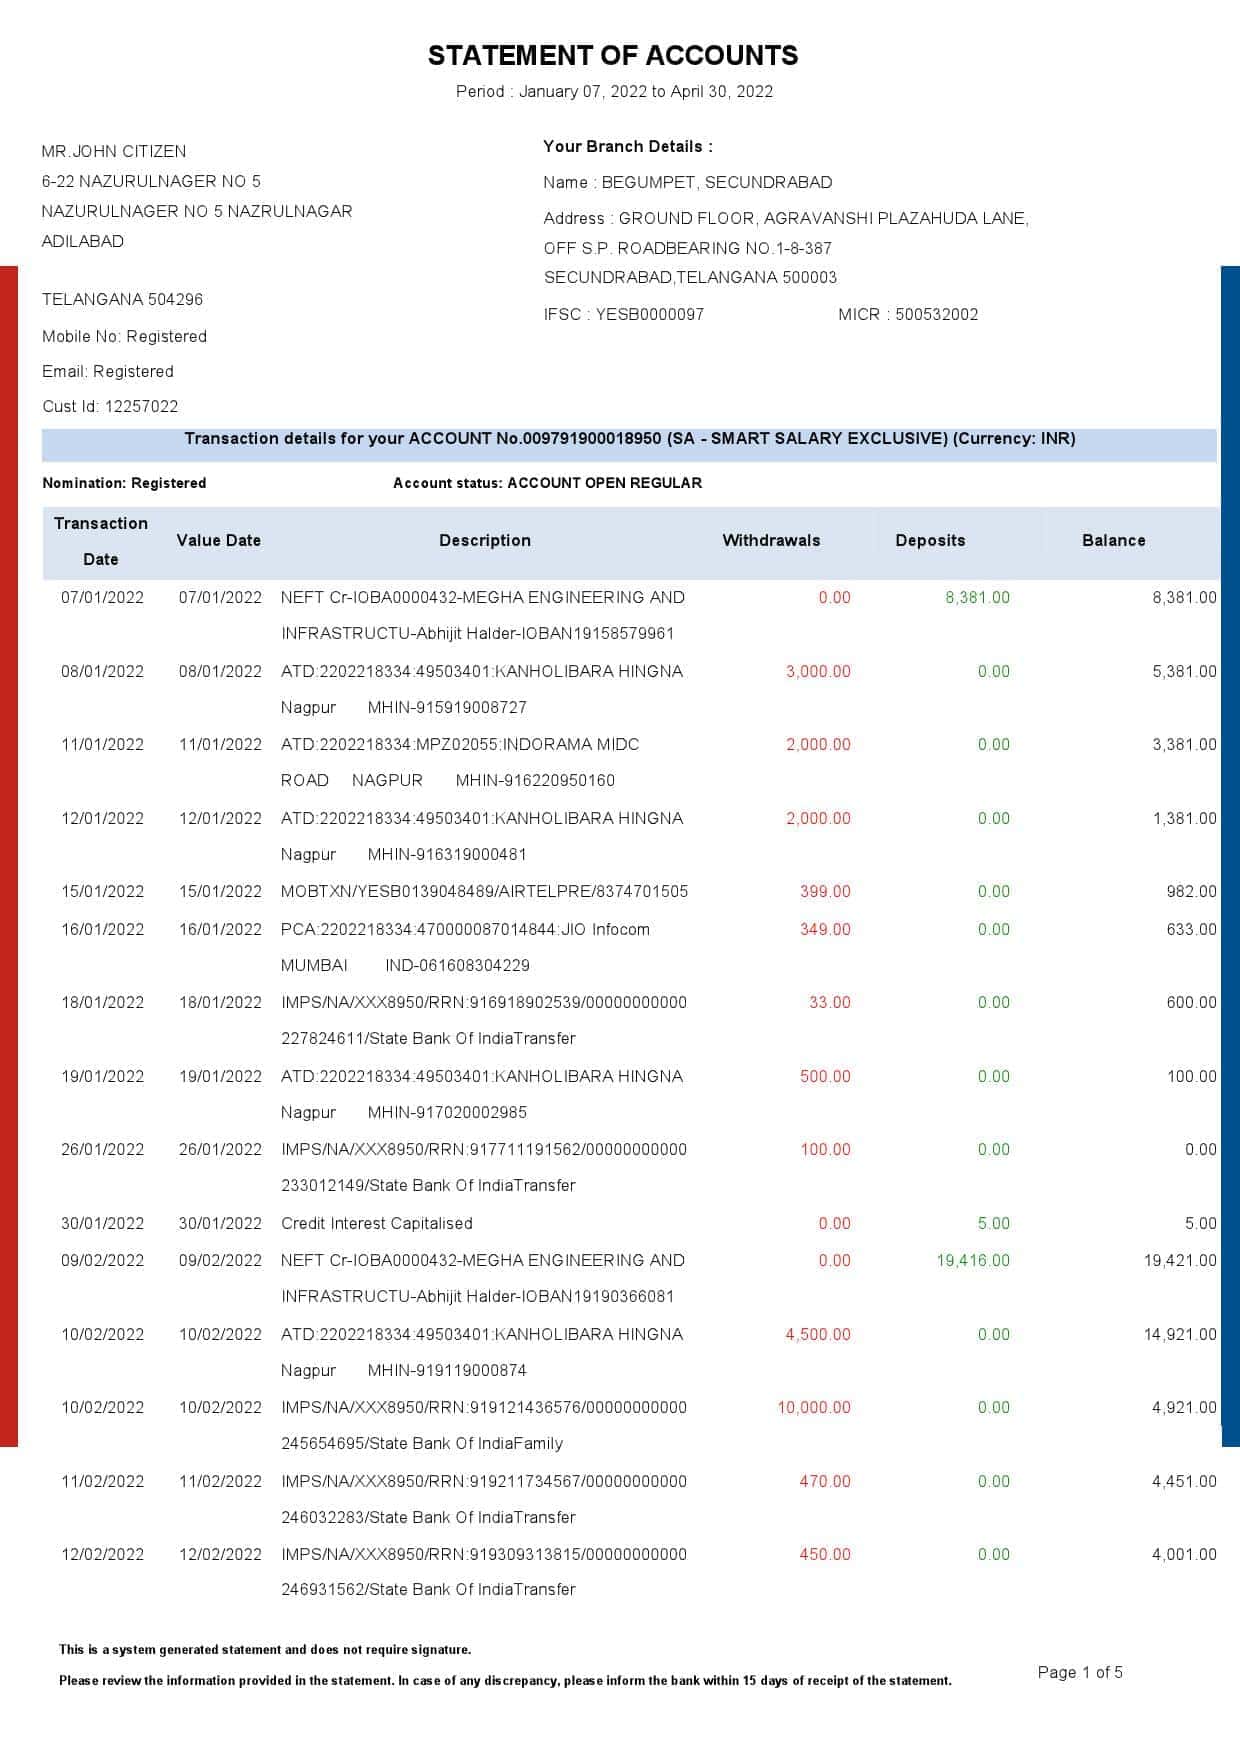Viewport: 1240px width, 1754px height.
Task: Click deposit amount 8,381.00
Action: [x=978, y=597]
